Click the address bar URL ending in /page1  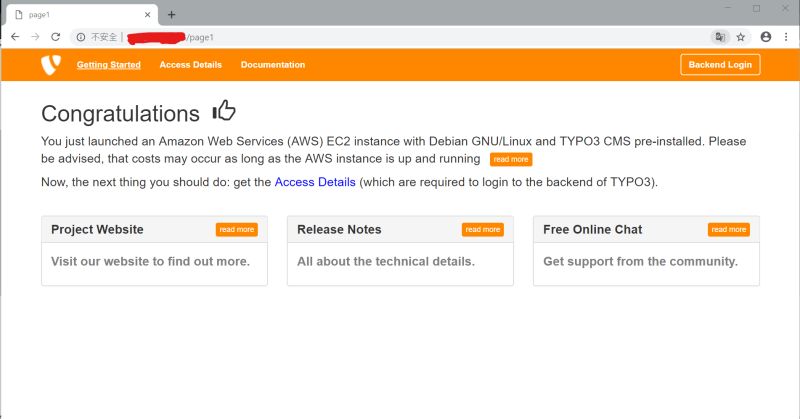click(170, 37)
